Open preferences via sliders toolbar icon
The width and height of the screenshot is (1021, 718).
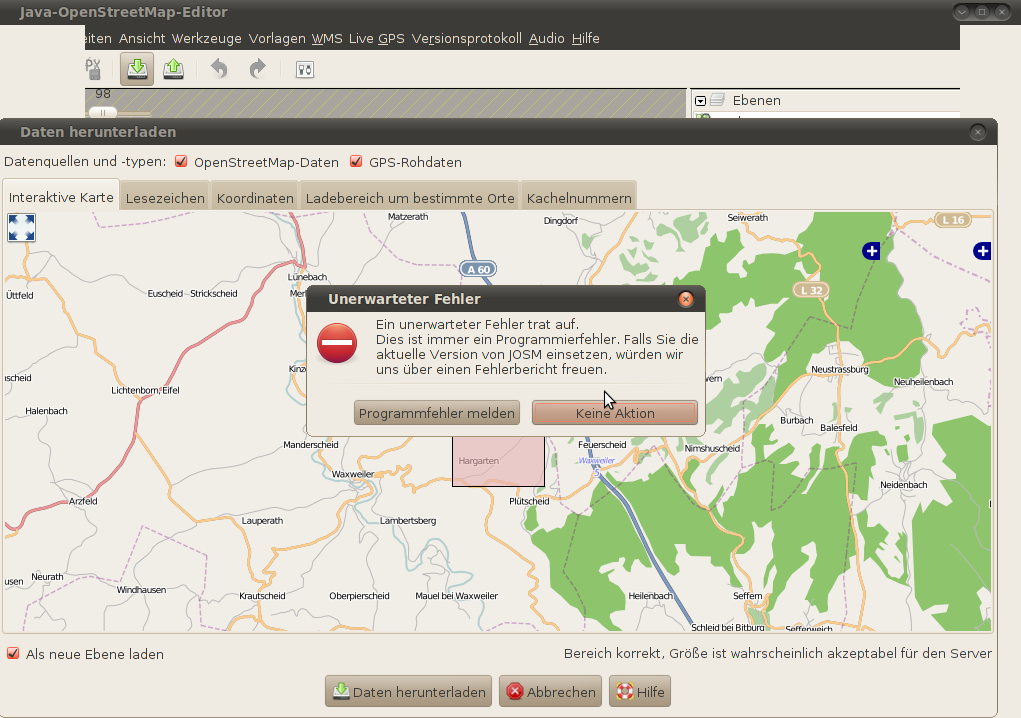point(305,69)
